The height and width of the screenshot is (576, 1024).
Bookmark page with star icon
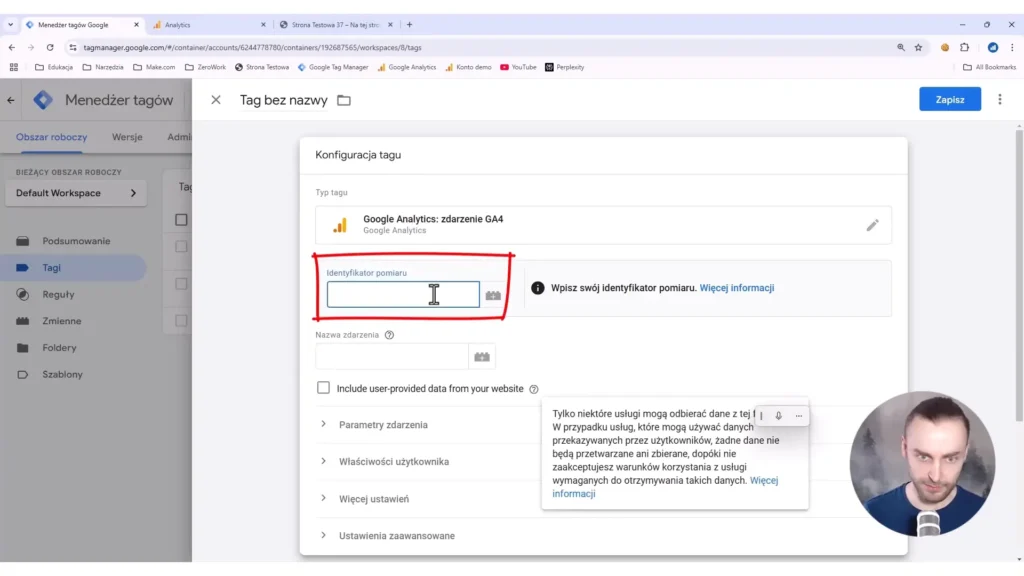(x=918, y=47)
